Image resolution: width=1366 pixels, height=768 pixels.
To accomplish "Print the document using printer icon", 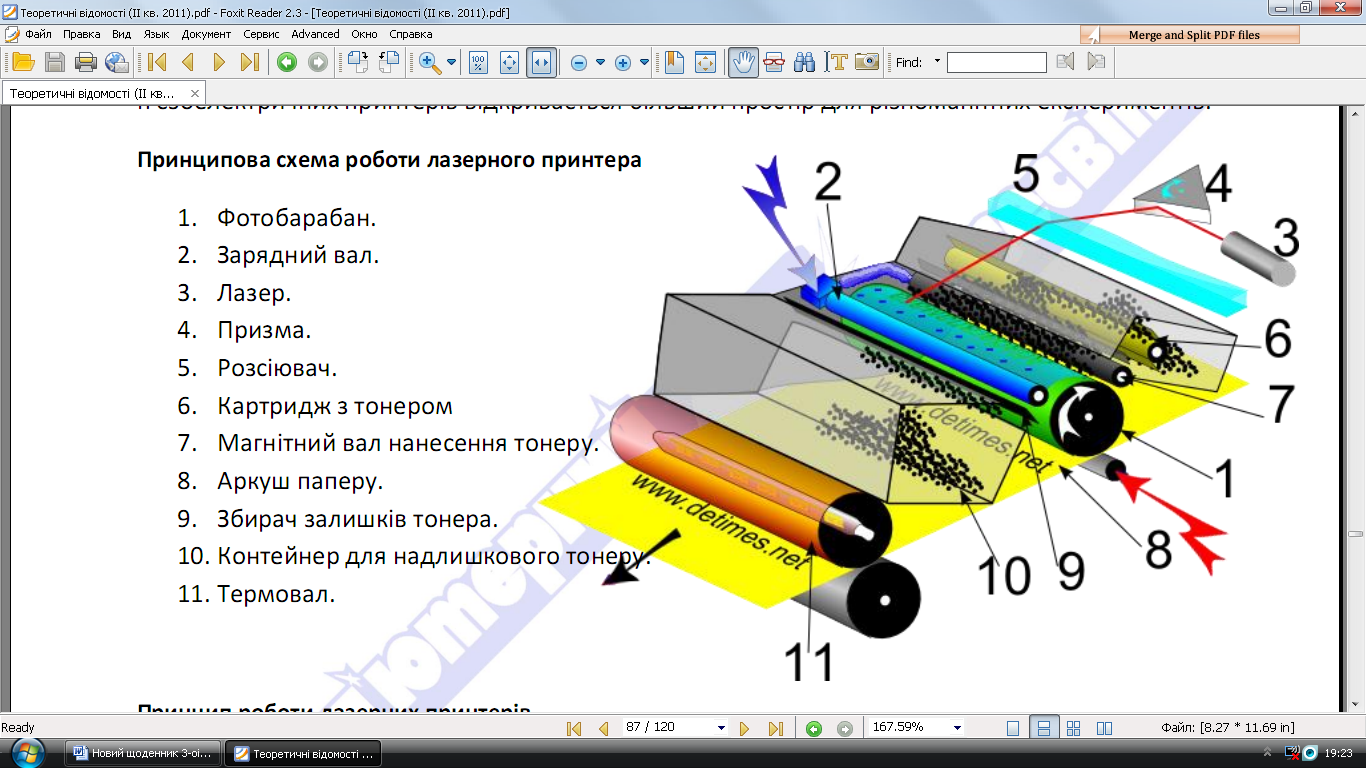I will 86,62.
